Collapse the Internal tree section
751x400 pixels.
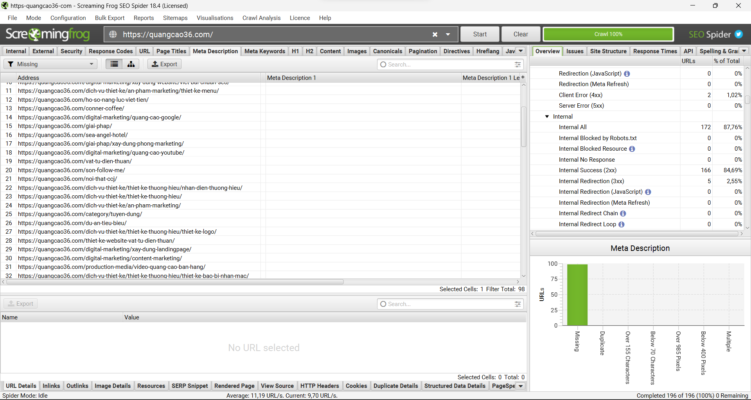point(544,116)
